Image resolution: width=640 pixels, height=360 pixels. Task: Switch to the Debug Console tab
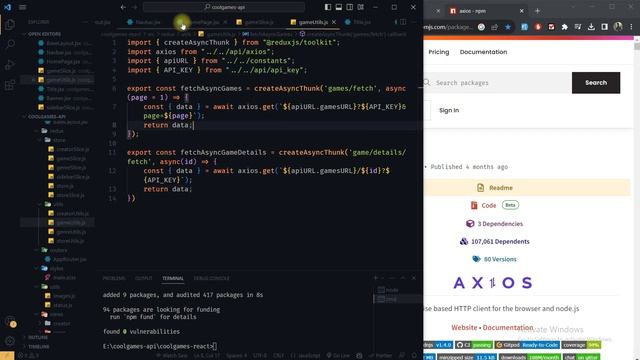[x=211, y=278]
